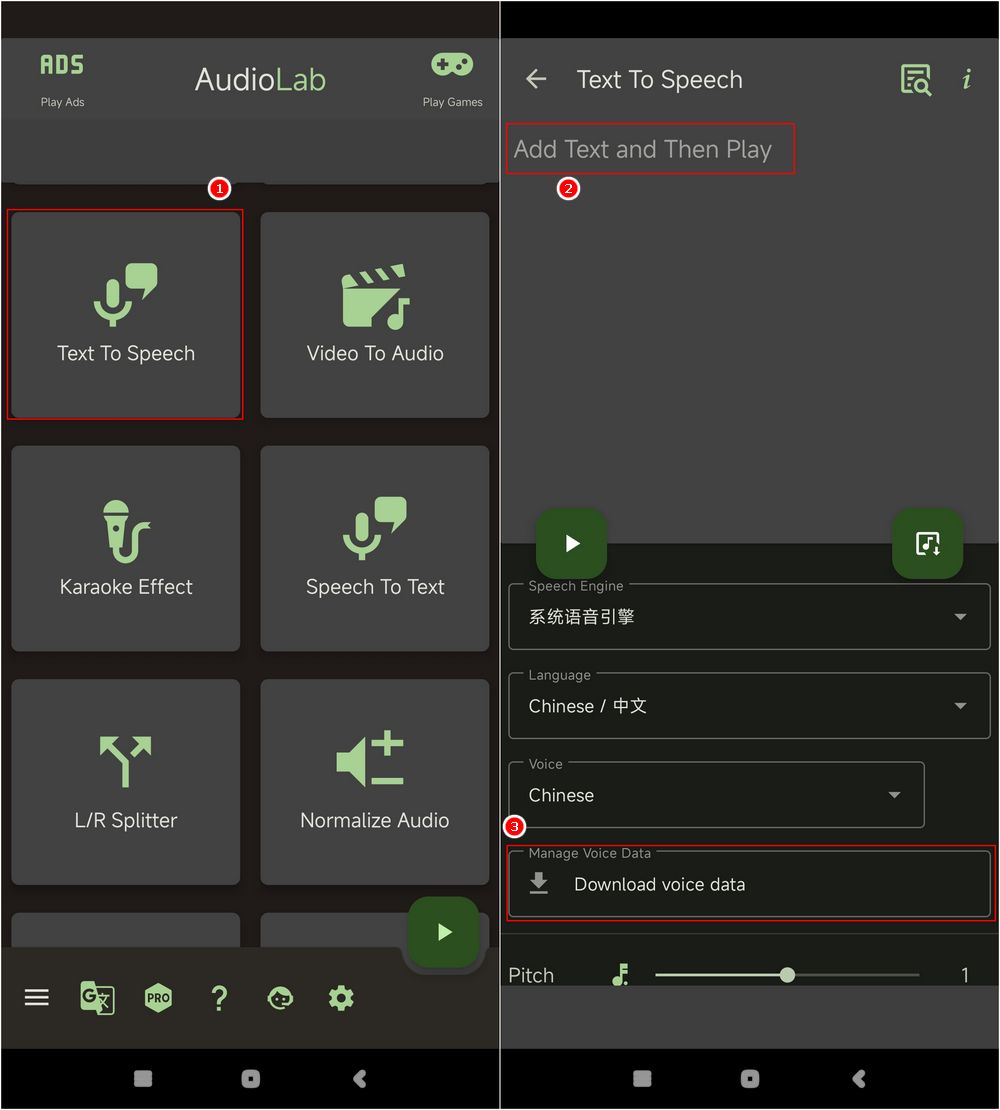This screenshot has height=1110, width=1000.
Task: Open the Text To Speech tool tile
Action: point(126,315)
